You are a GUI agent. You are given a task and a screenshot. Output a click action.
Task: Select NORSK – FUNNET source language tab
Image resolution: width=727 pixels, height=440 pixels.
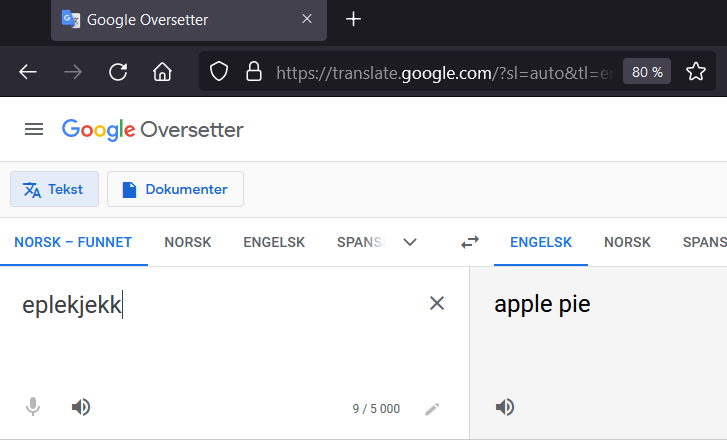click(x=73, y=242)
